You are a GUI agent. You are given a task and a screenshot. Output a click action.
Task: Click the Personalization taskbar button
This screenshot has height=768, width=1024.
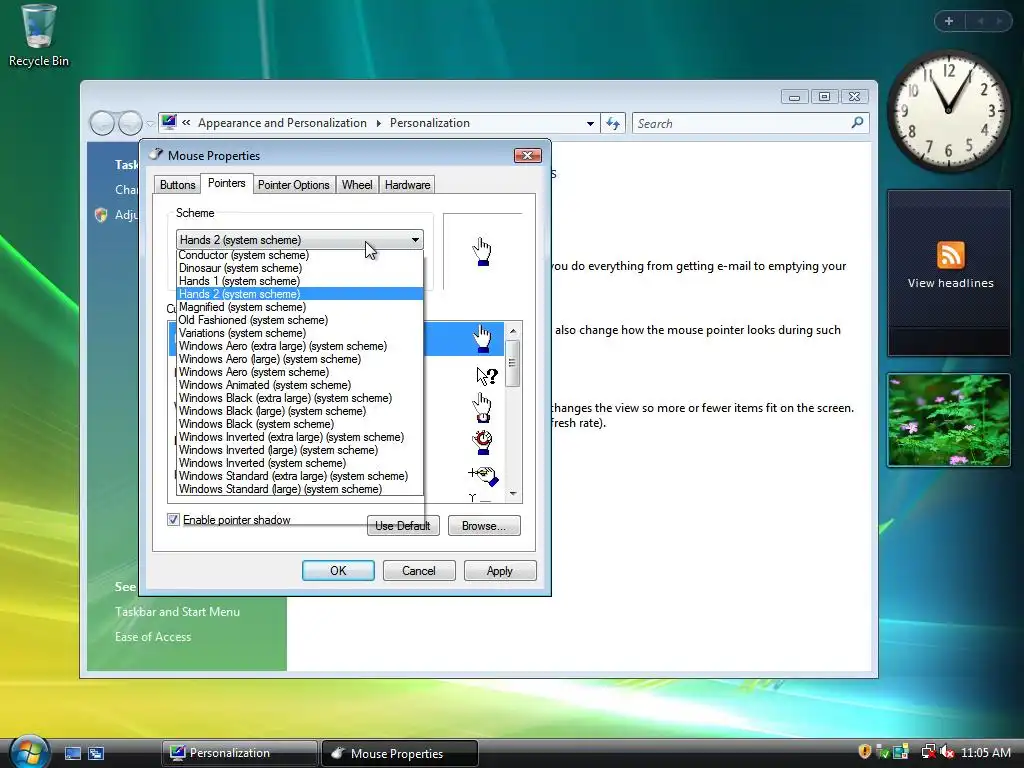[240, 753]
